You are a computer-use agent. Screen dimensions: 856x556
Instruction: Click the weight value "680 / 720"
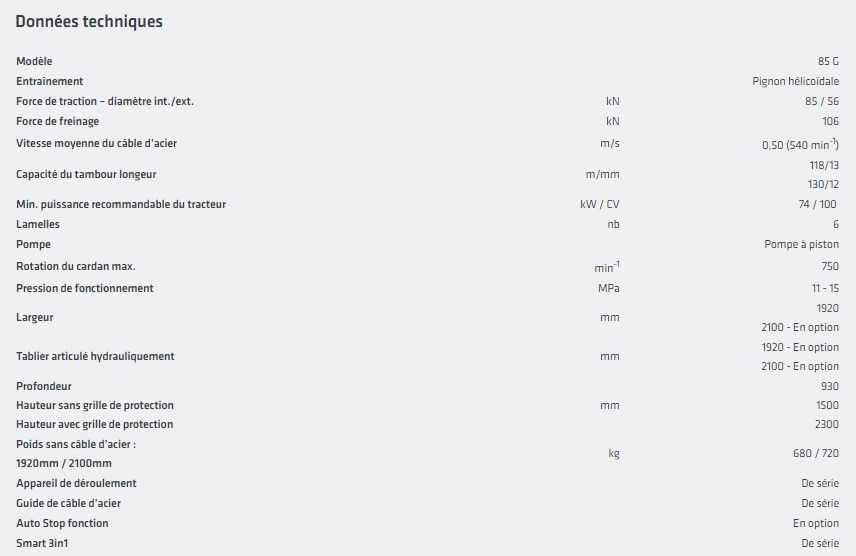pos(816,454)
